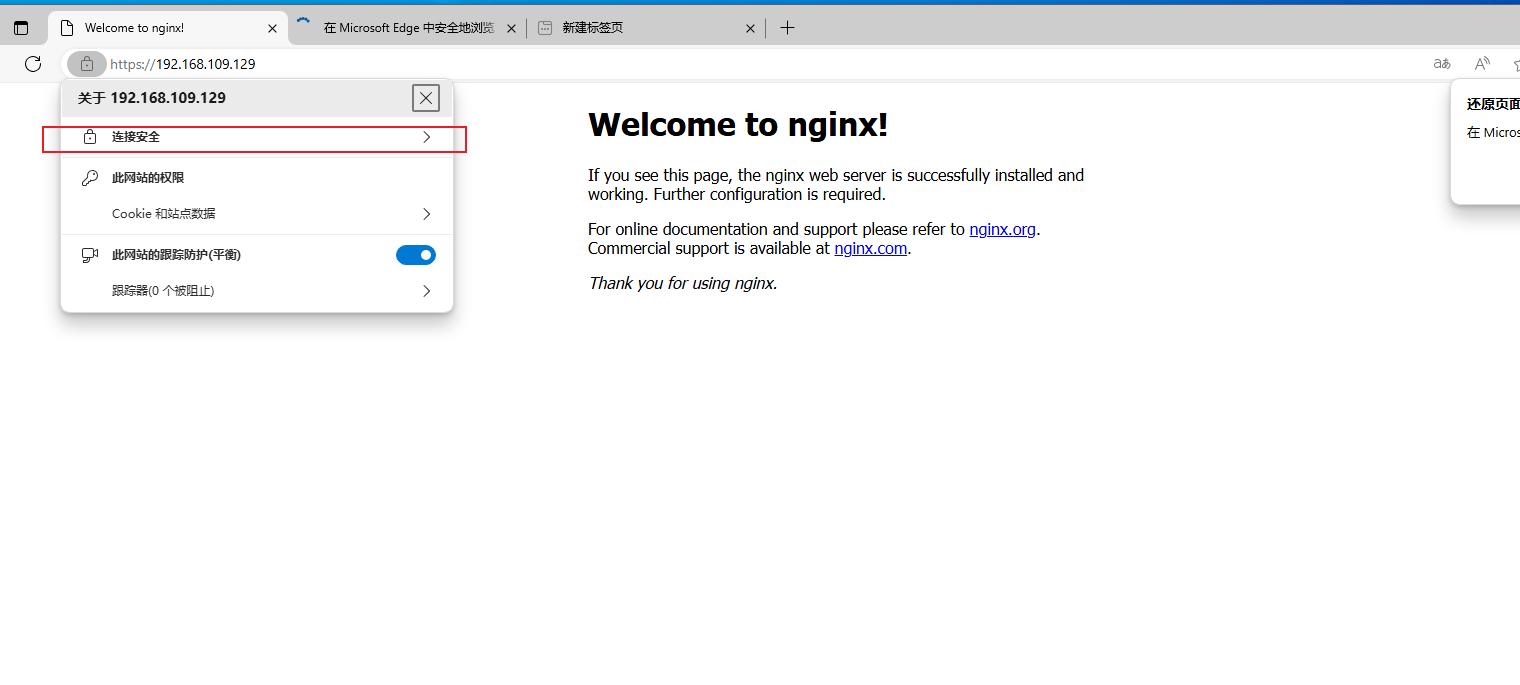This screenshot has height=685, width=1520.
Task: Close the 新建标签页 tab
Action: [751, 28]
